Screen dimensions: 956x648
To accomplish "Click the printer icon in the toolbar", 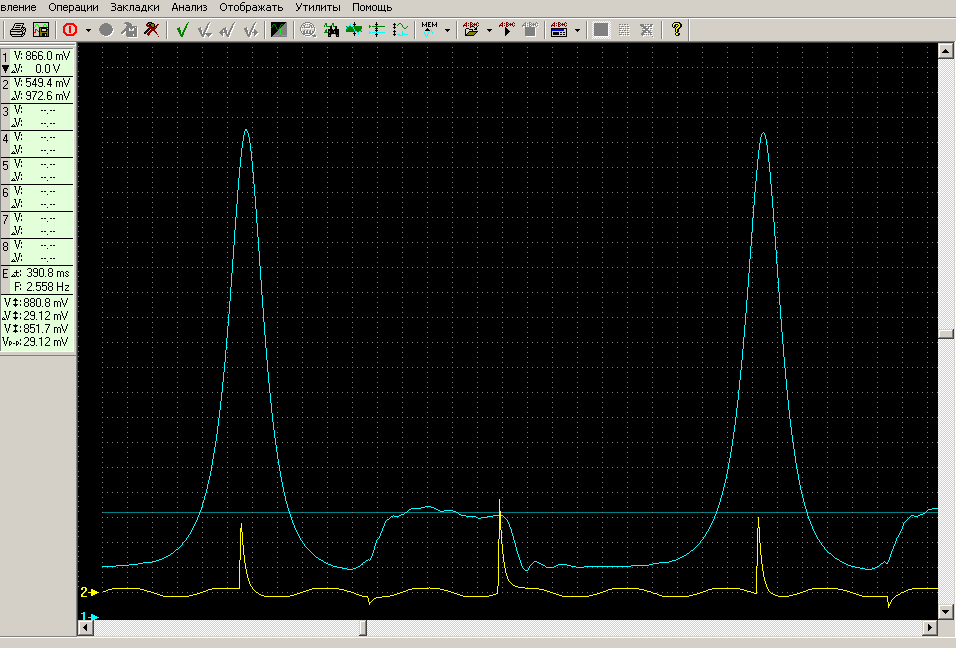I will coord(17,30).
